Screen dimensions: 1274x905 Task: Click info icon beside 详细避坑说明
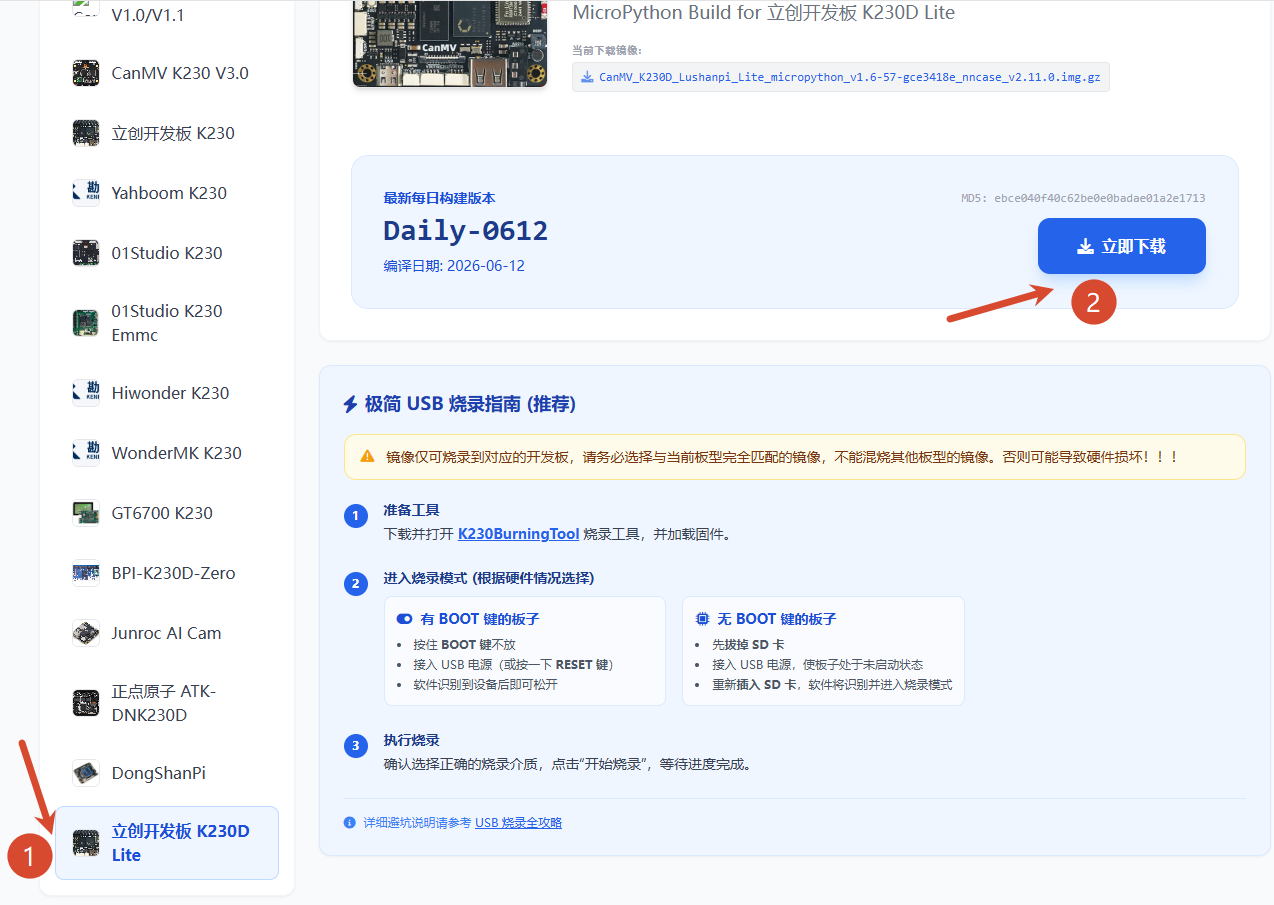point(350,823)
